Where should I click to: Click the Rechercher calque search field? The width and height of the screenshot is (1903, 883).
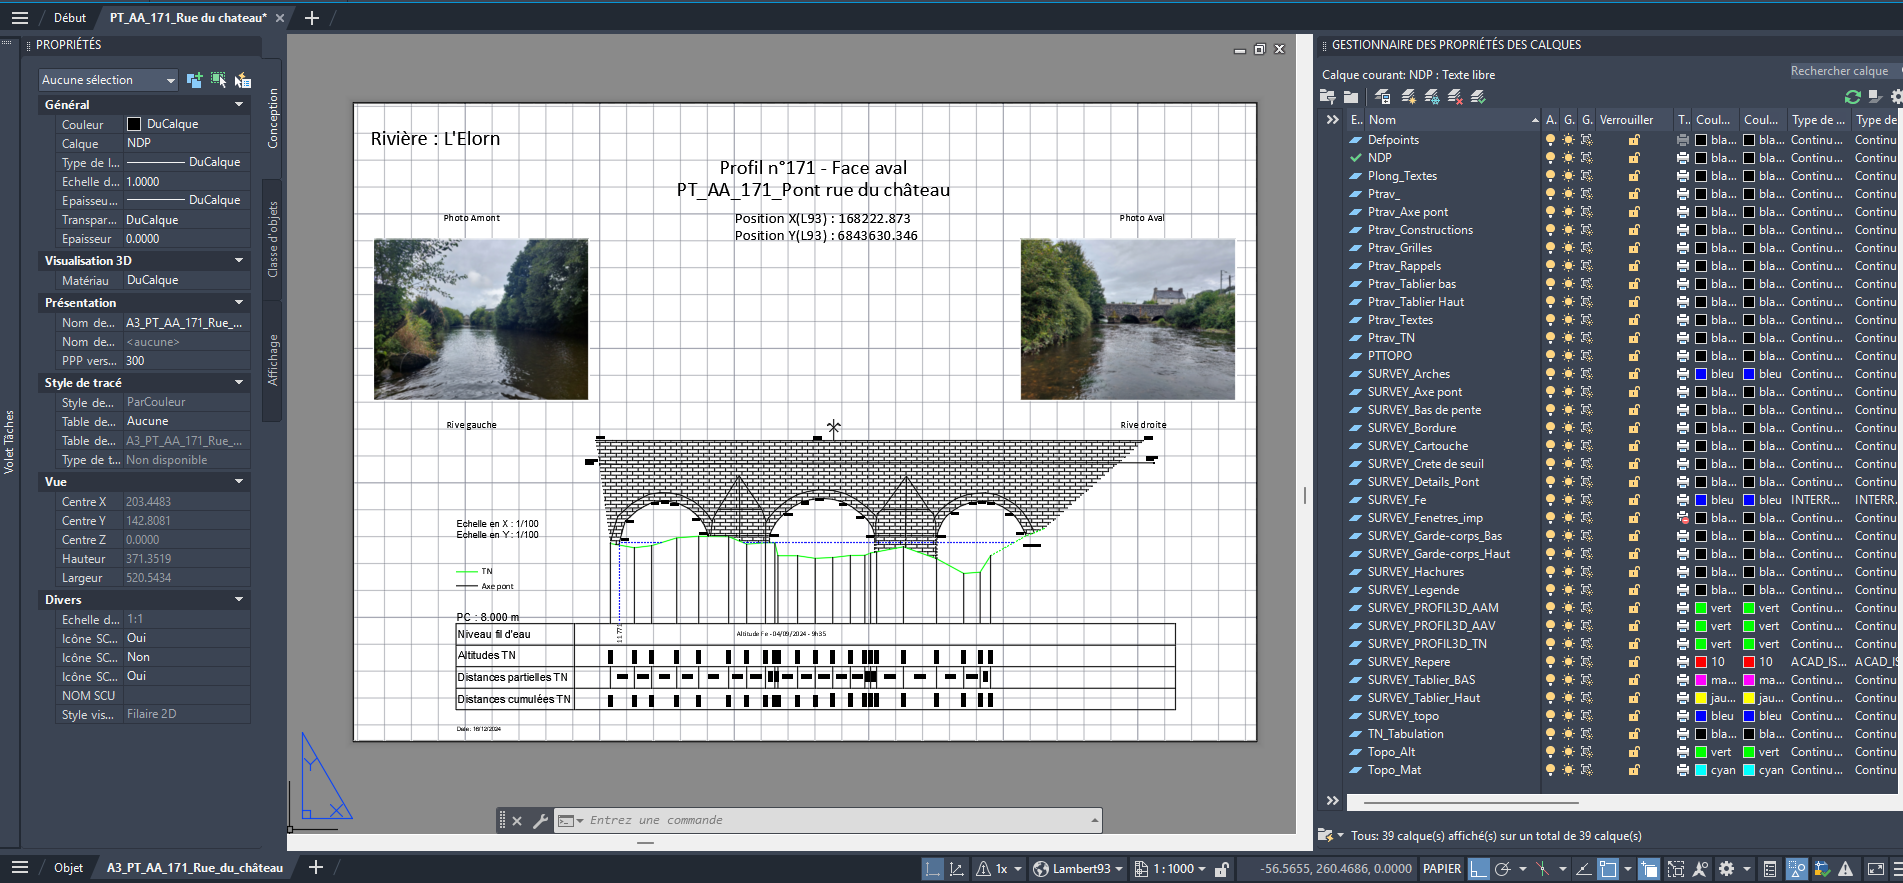pos(1838,71)
